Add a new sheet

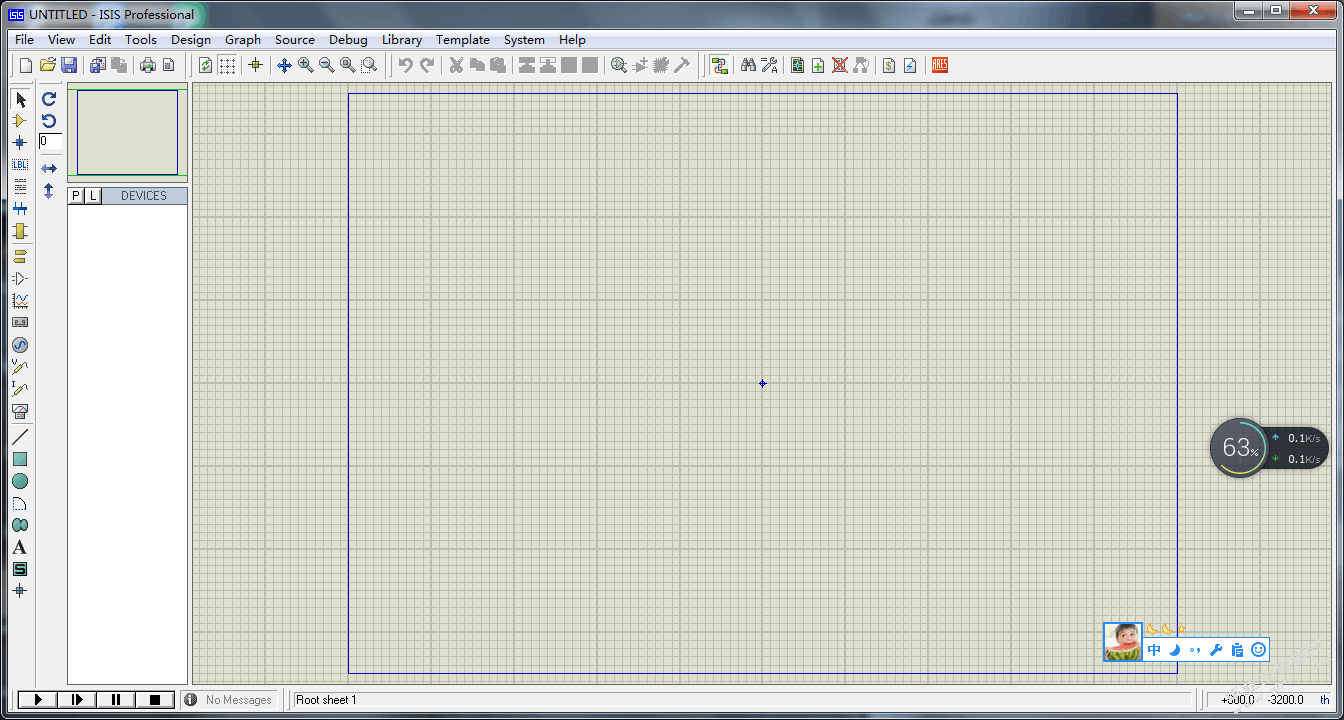pos(818,65)
